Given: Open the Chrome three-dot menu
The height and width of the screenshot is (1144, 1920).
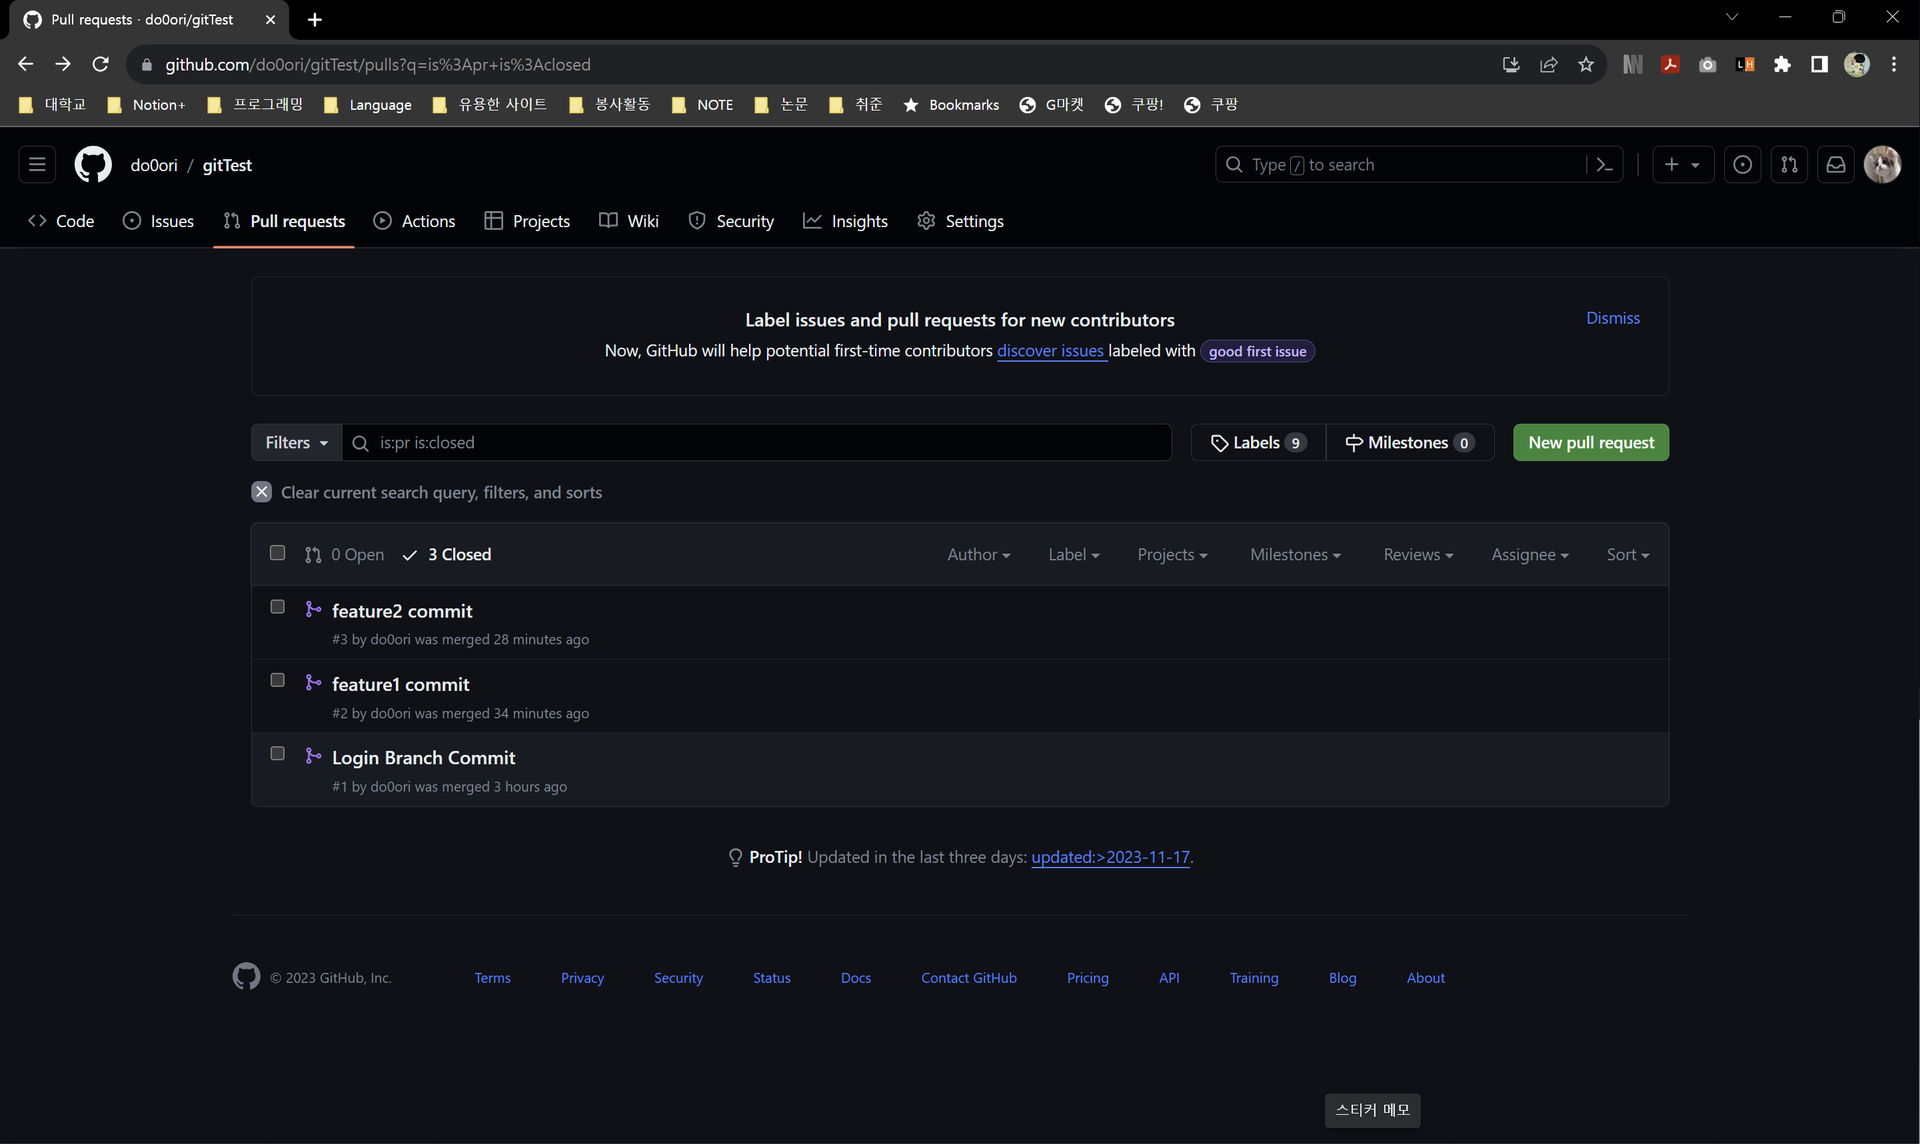Looking at the screenshot, I should pos(1894,64).
